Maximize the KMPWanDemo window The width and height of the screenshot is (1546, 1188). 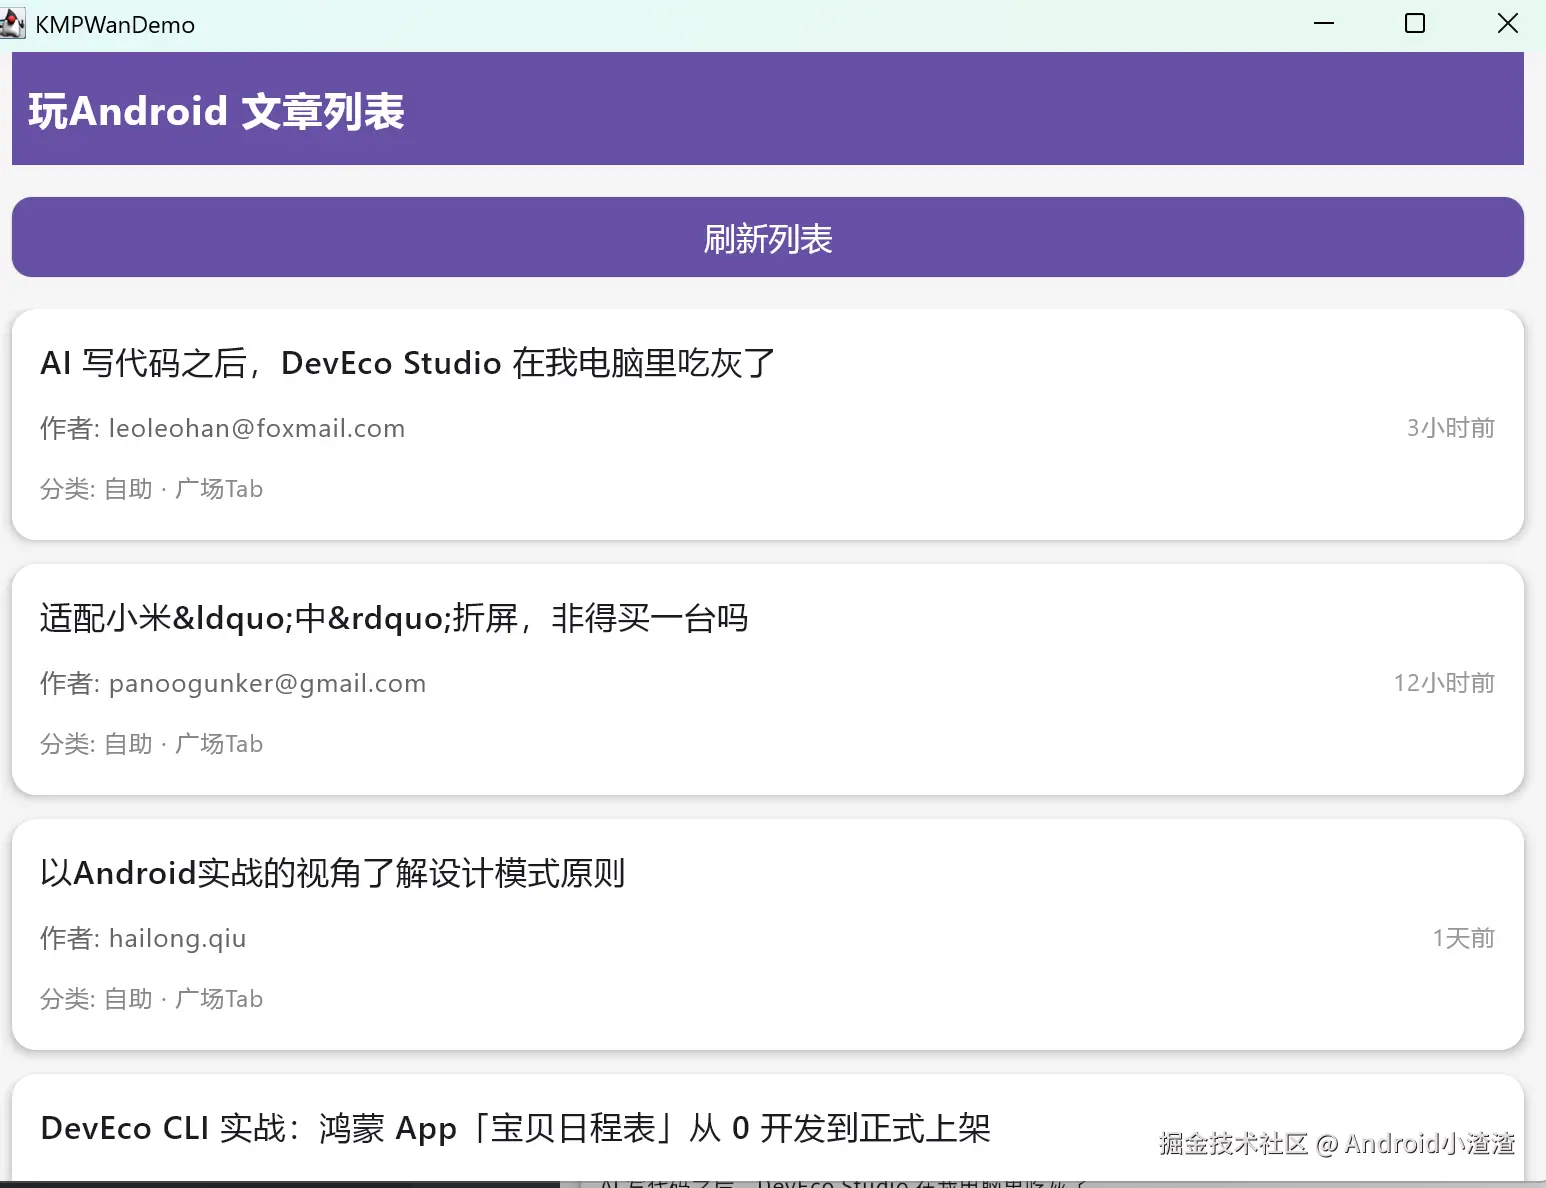(1415, 24)
